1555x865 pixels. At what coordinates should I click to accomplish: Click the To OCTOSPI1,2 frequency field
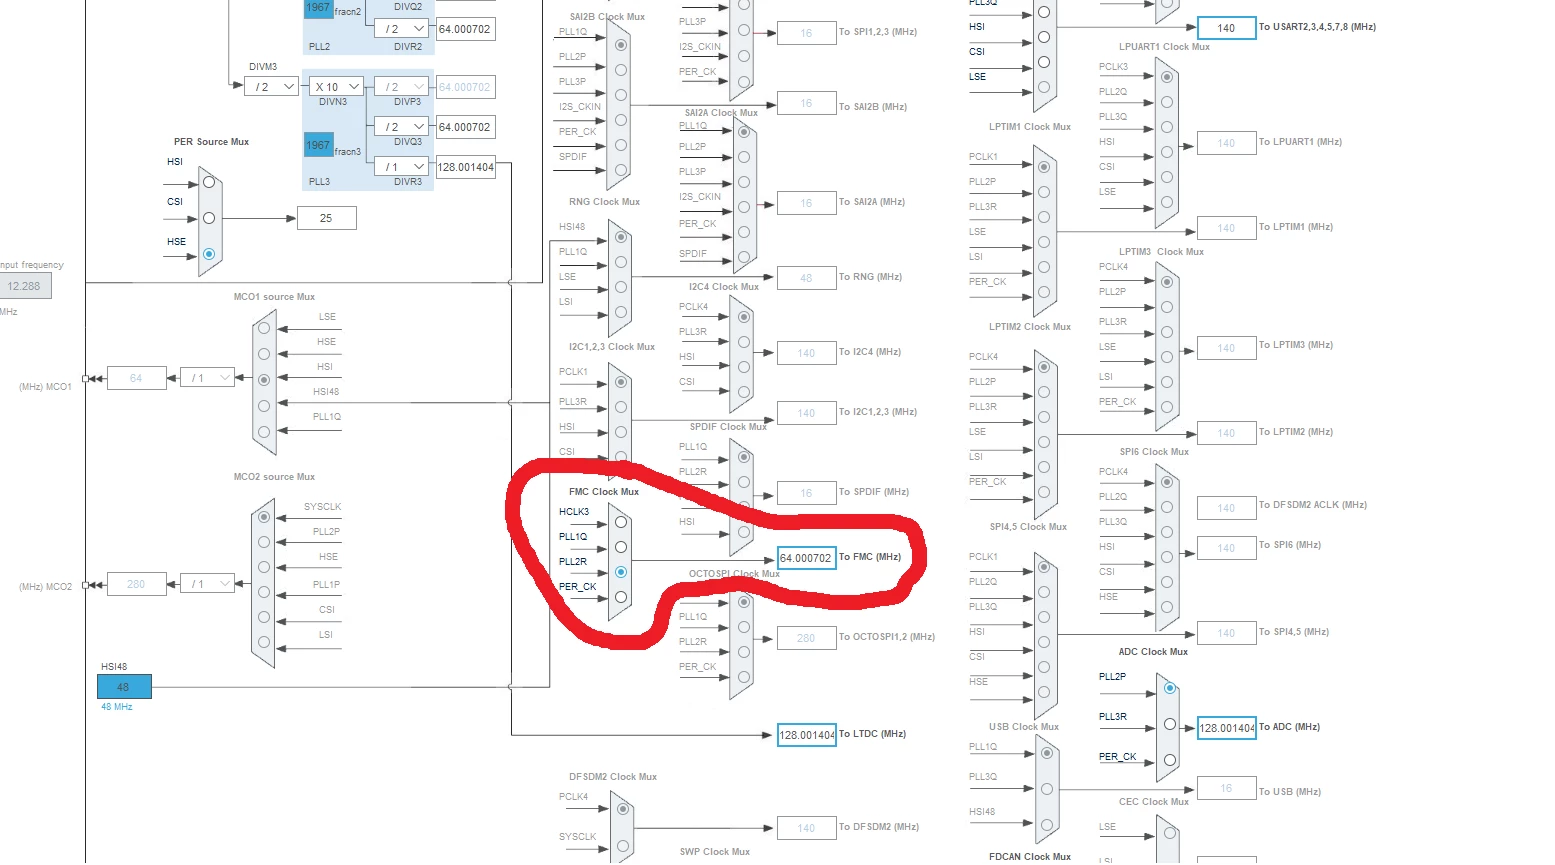click(x=806, y=638)
